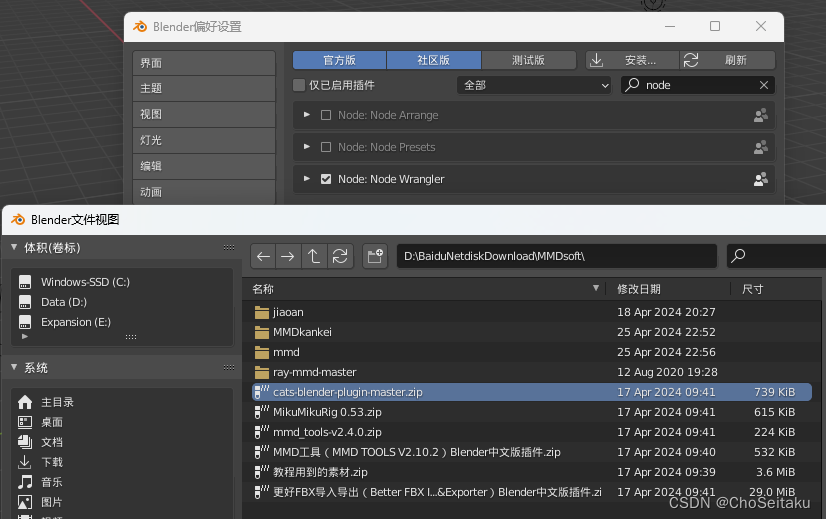Enable the Node Arrange addon checkbox
The height and width of the screenshot is (519, 826).
[x=326, y=115]
